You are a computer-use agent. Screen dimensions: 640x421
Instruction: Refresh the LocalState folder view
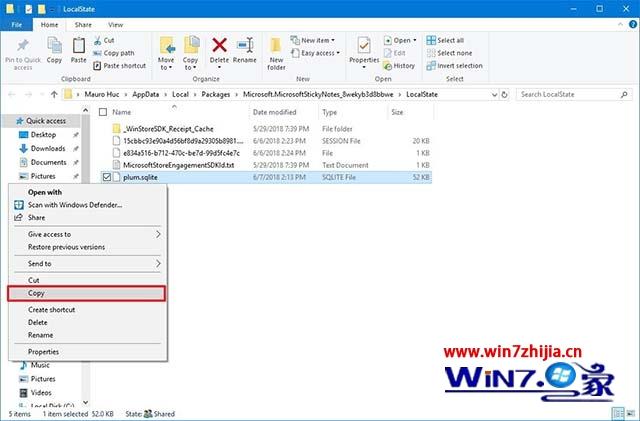[504, 95]
